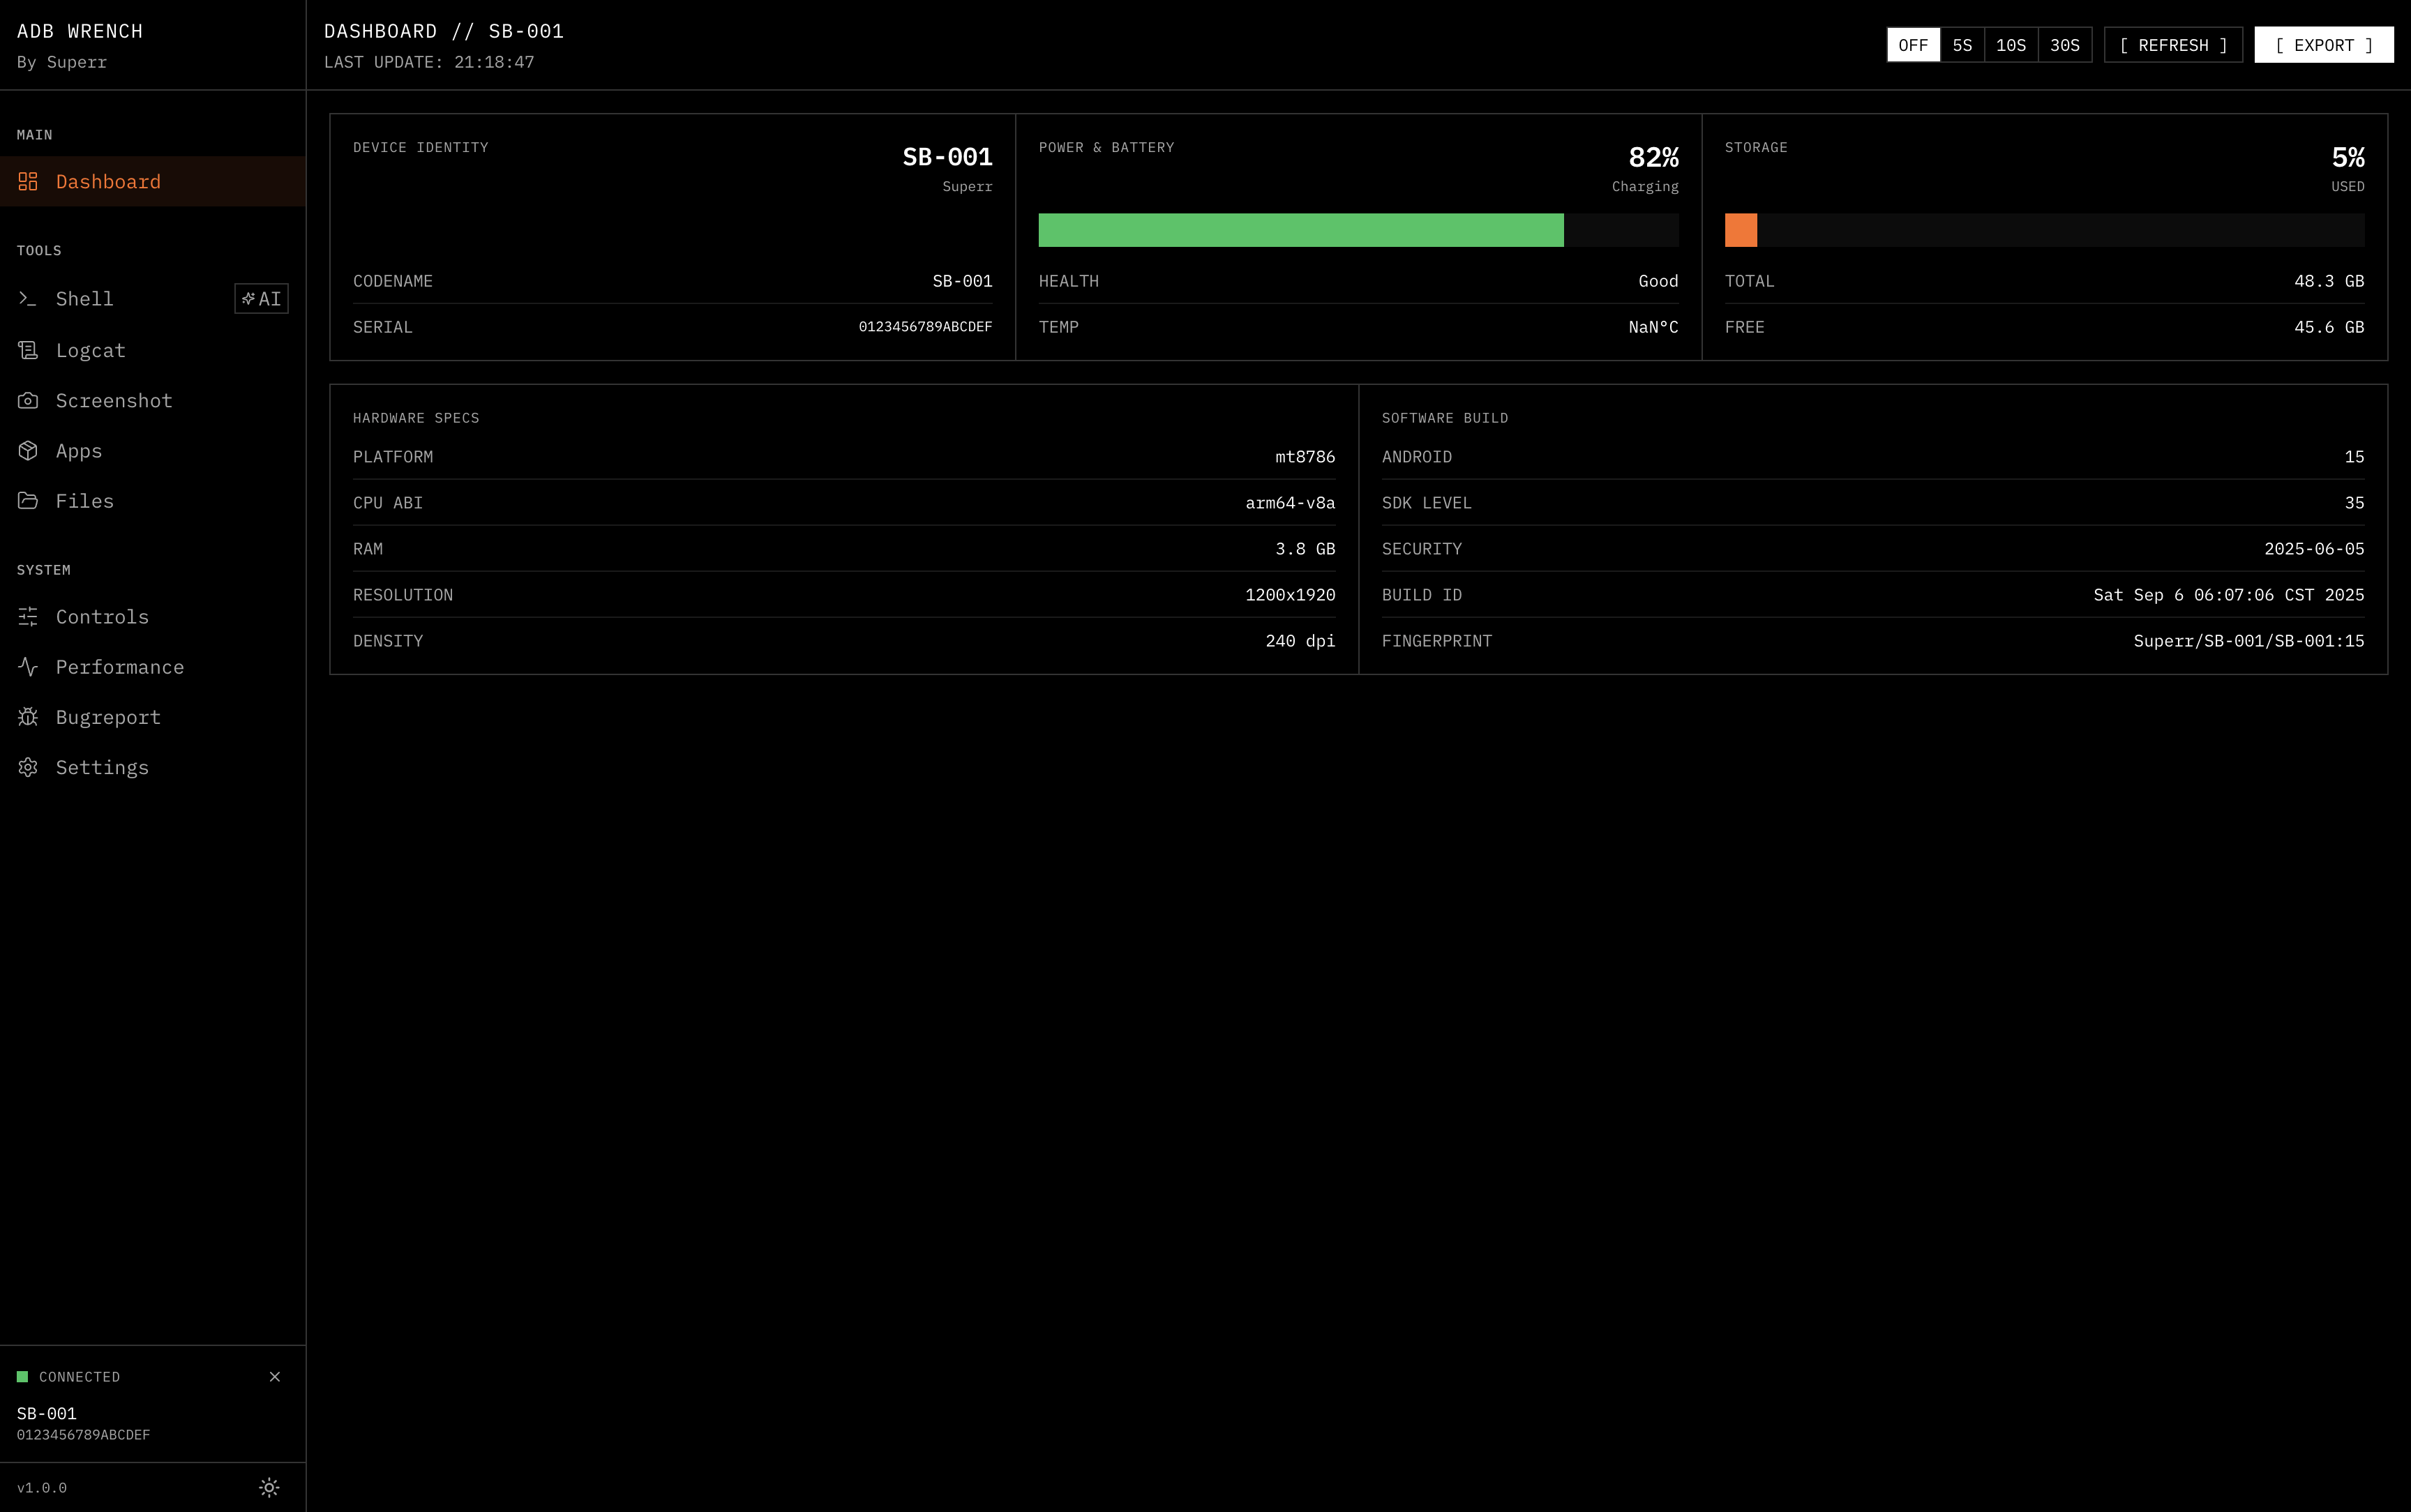2411x1512 pixels.
Task: Open Logcat from the sidebar
Action: (x=28, y=349)
